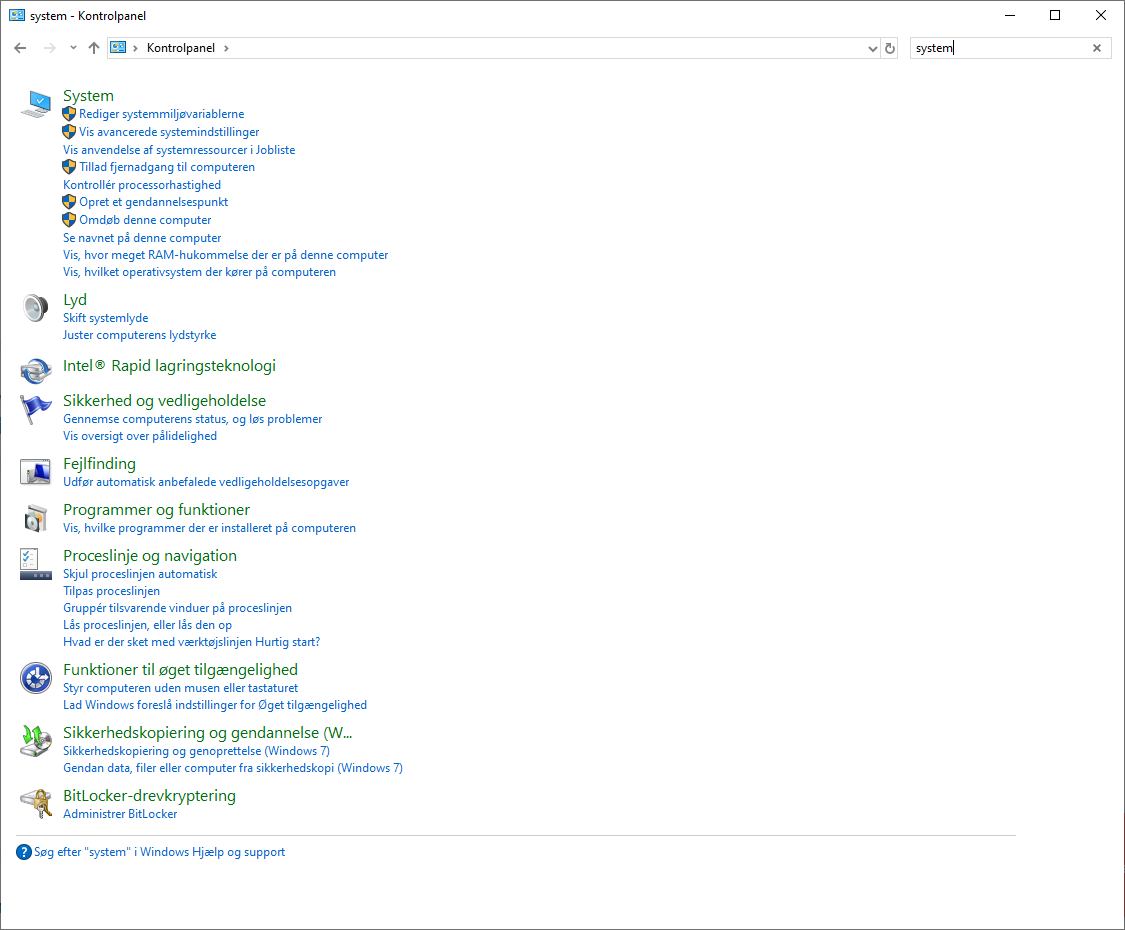Viewport: 1125px width, 930px height.
Task: Click the Fejlfinding category icon
Action: [35, 472]
